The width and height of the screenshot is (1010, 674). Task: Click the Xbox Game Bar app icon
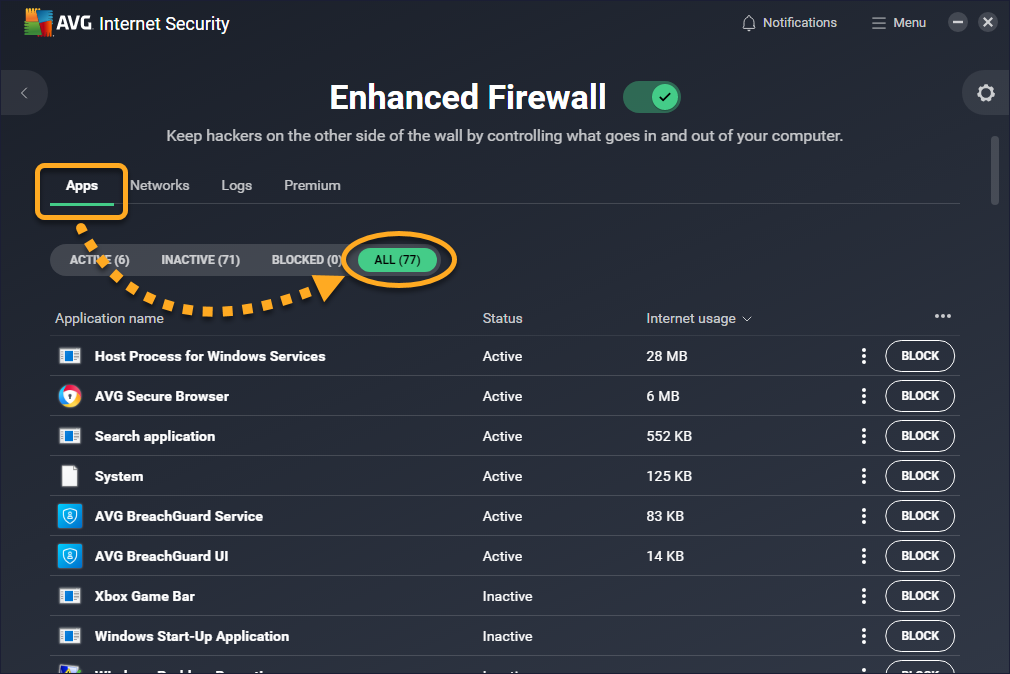pyautogui.click(x=69, y=596)
